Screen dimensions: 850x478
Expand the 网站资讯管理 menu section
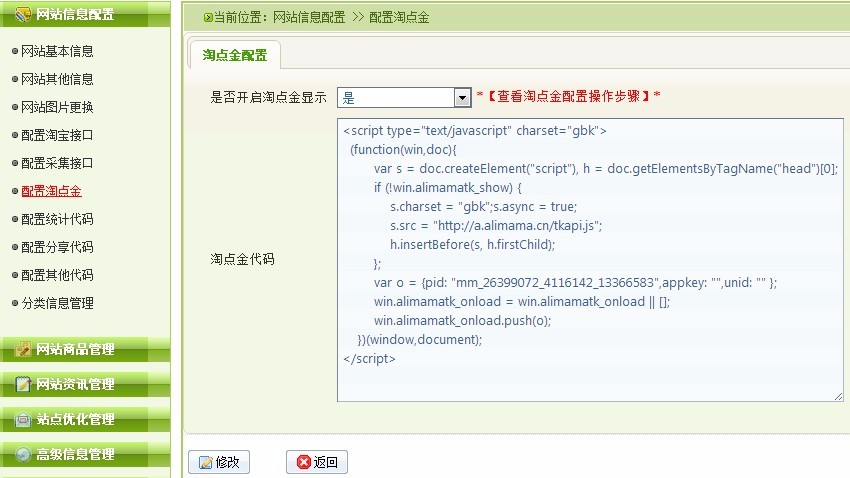tap(85, 384)
